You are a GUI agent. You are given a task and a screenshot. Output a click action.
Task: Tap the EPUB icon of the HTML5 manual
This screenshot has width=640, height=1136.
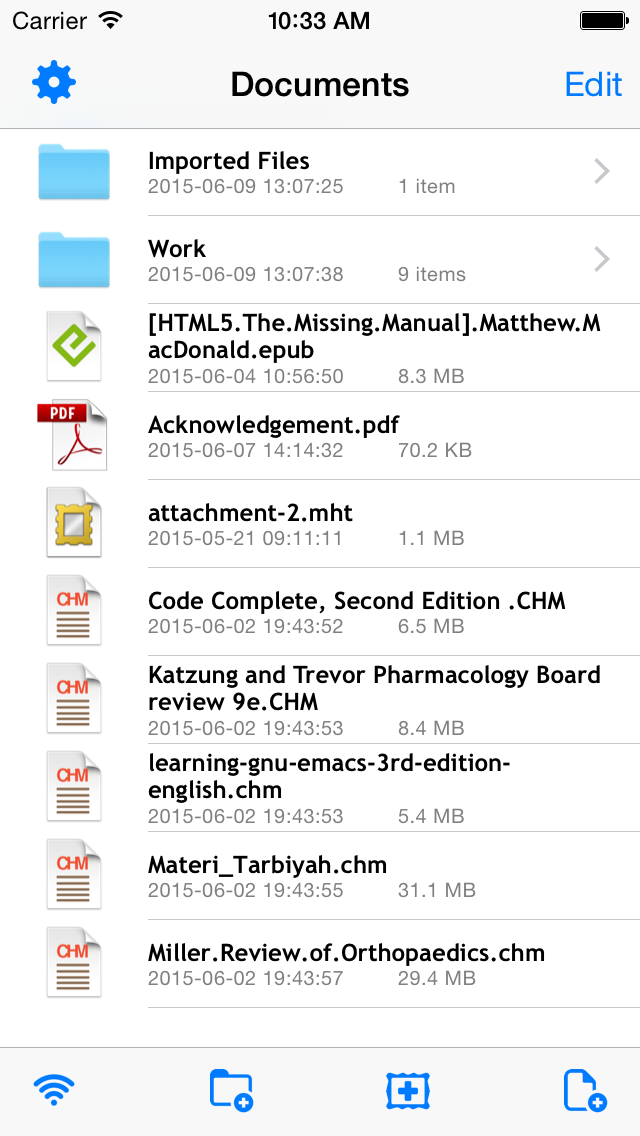[x=73, y=346]
